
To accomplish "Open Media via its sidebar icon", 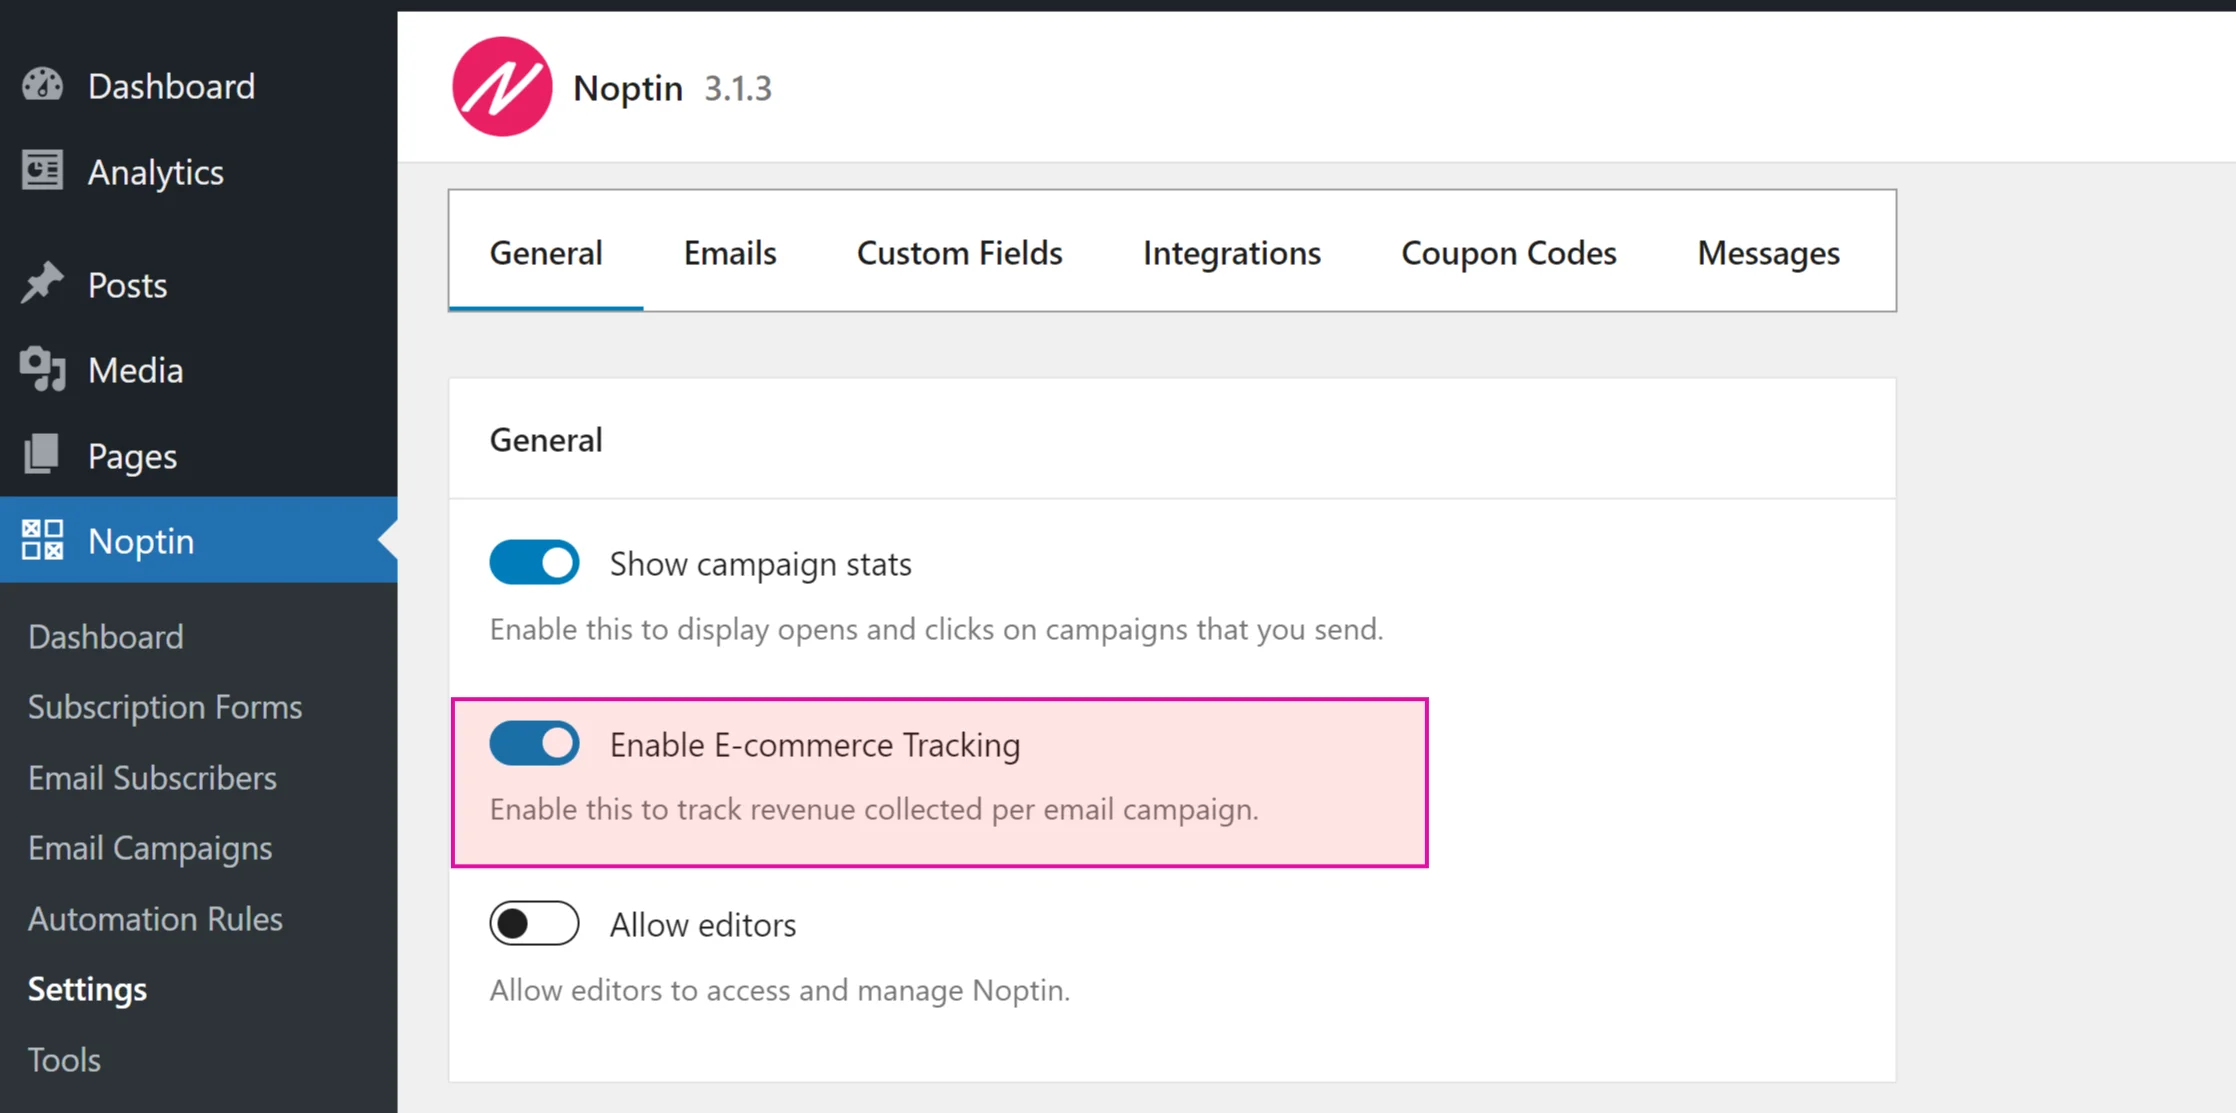I will click(41, 370).
